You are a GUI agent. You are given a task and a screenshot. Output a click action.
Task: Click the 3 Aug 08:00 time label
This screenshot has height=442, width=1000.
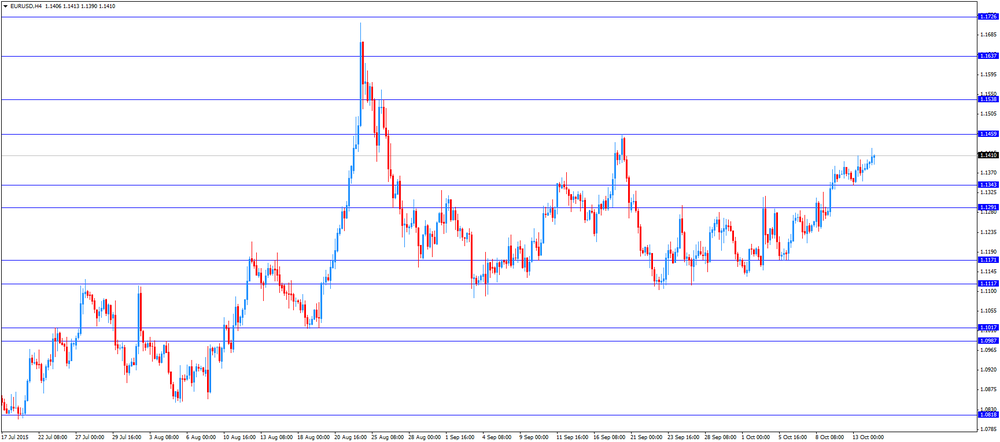[163, 438]
